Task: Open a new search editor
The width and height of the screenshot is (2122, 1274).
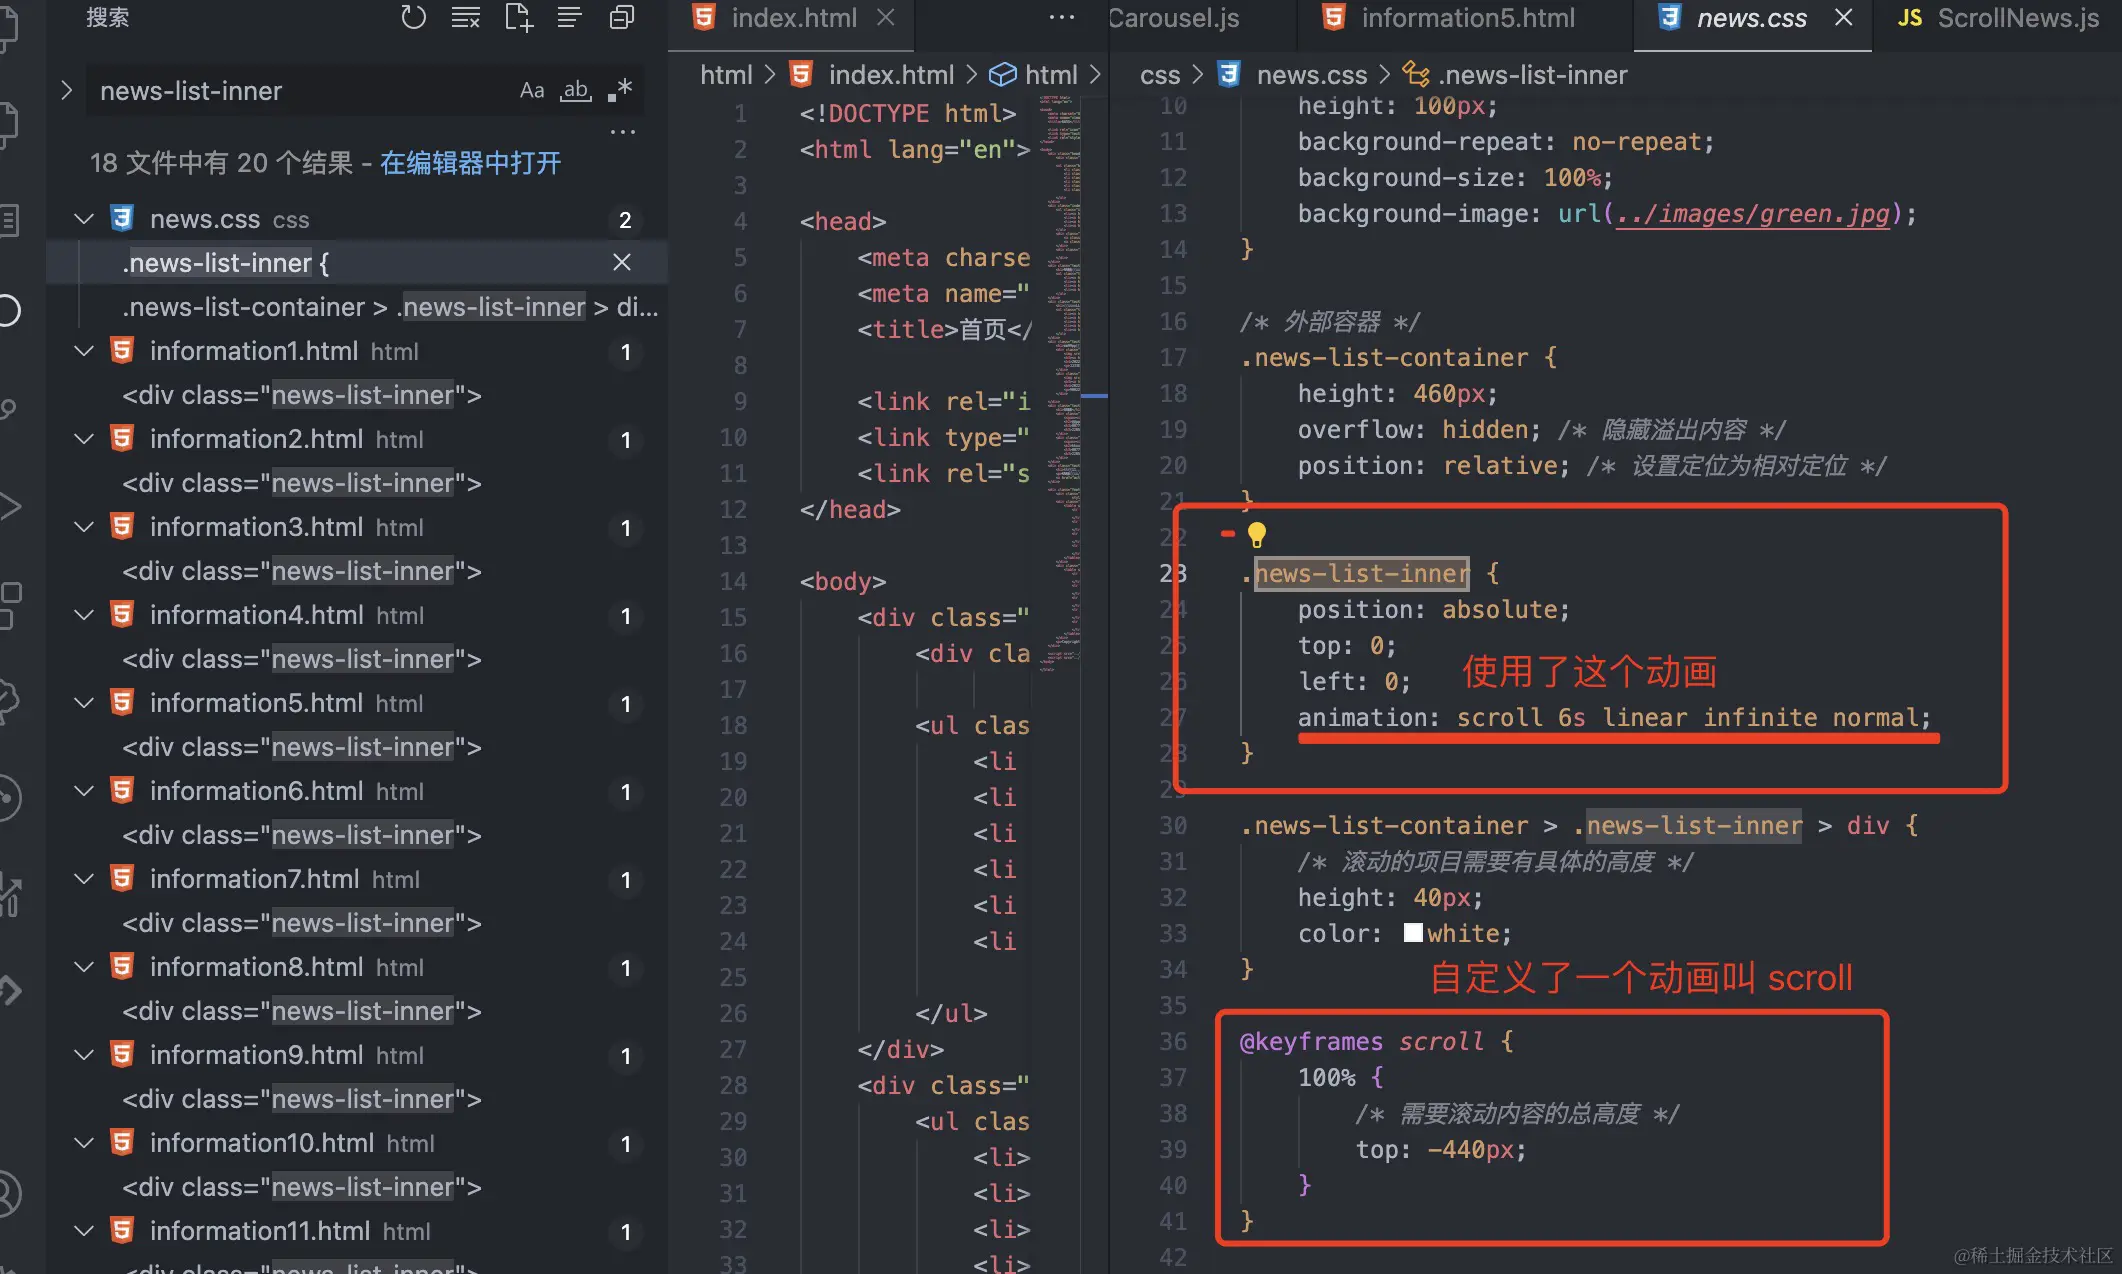Action: tap(518, 18)
